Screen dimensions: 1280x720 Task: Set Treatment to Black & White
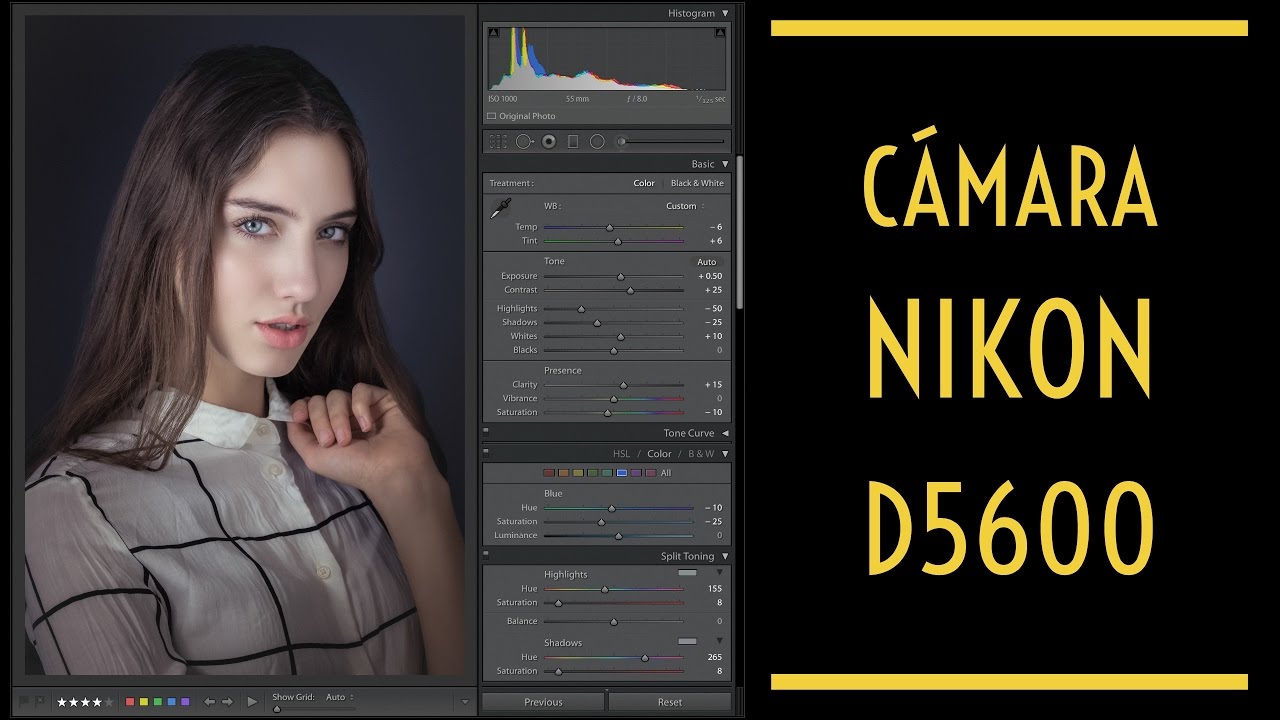pyautogui.click(x=697, y=183)
